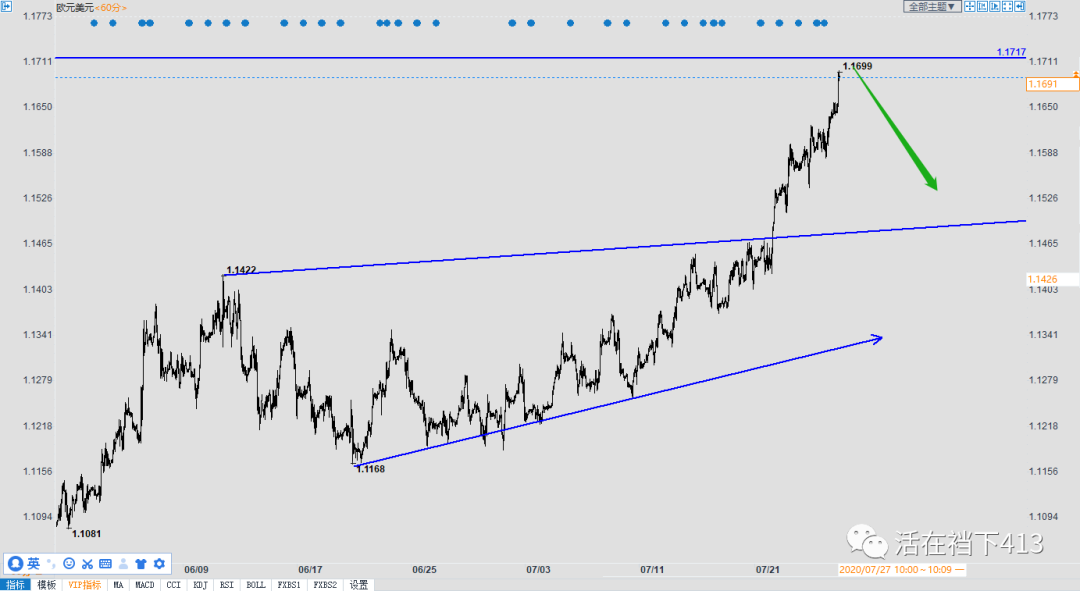Toggle the 英 language mode button
Image resolution: width=1080 pixels, height=591 pixels.
pos(33,563)
